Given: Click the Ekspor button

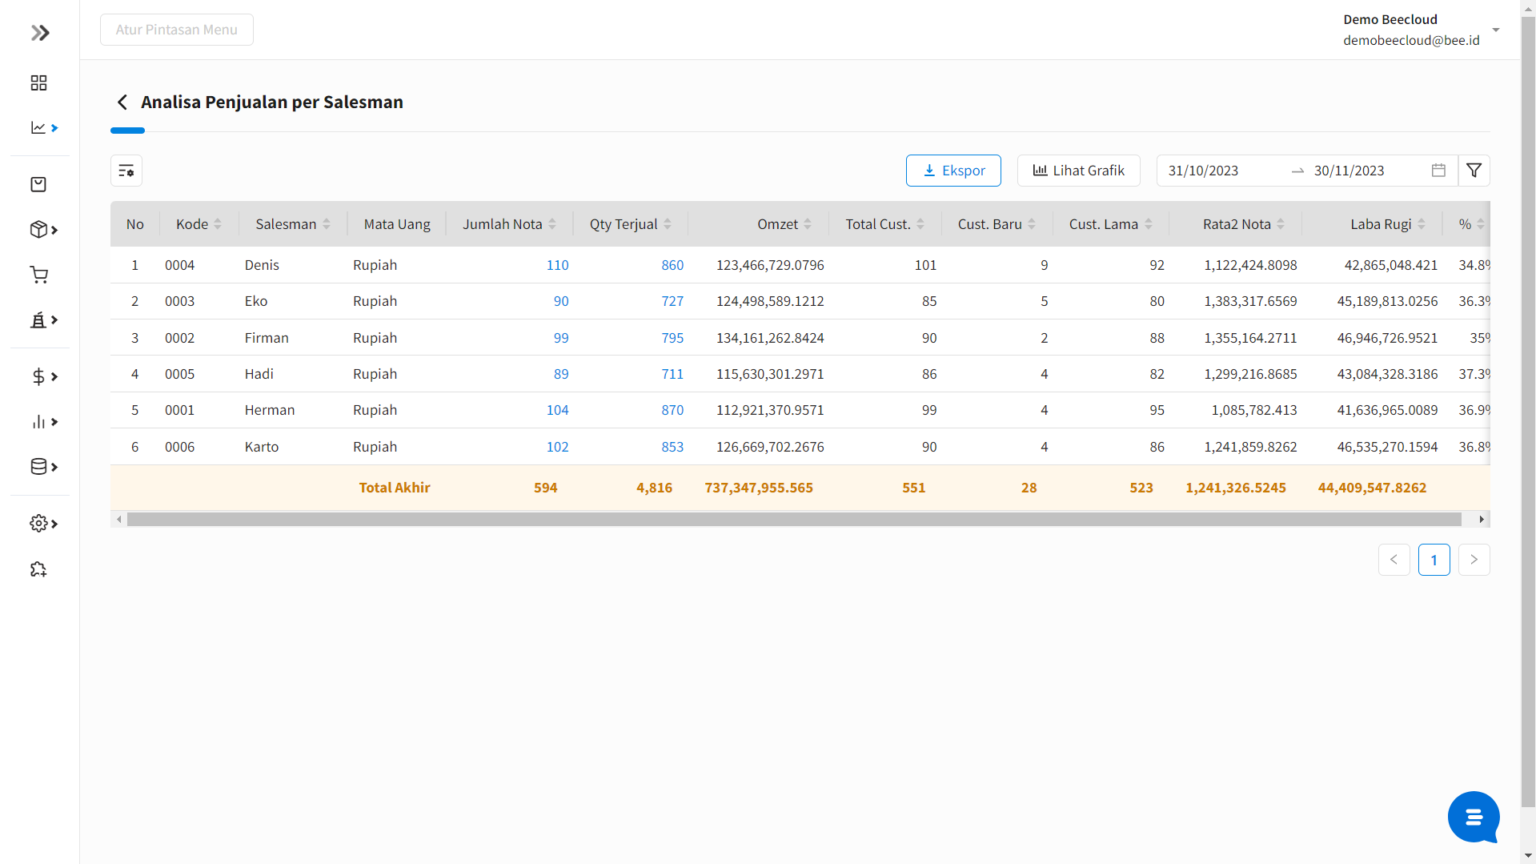Looking at the screenshot, I should pyautogui.click(x=953, y=171).
